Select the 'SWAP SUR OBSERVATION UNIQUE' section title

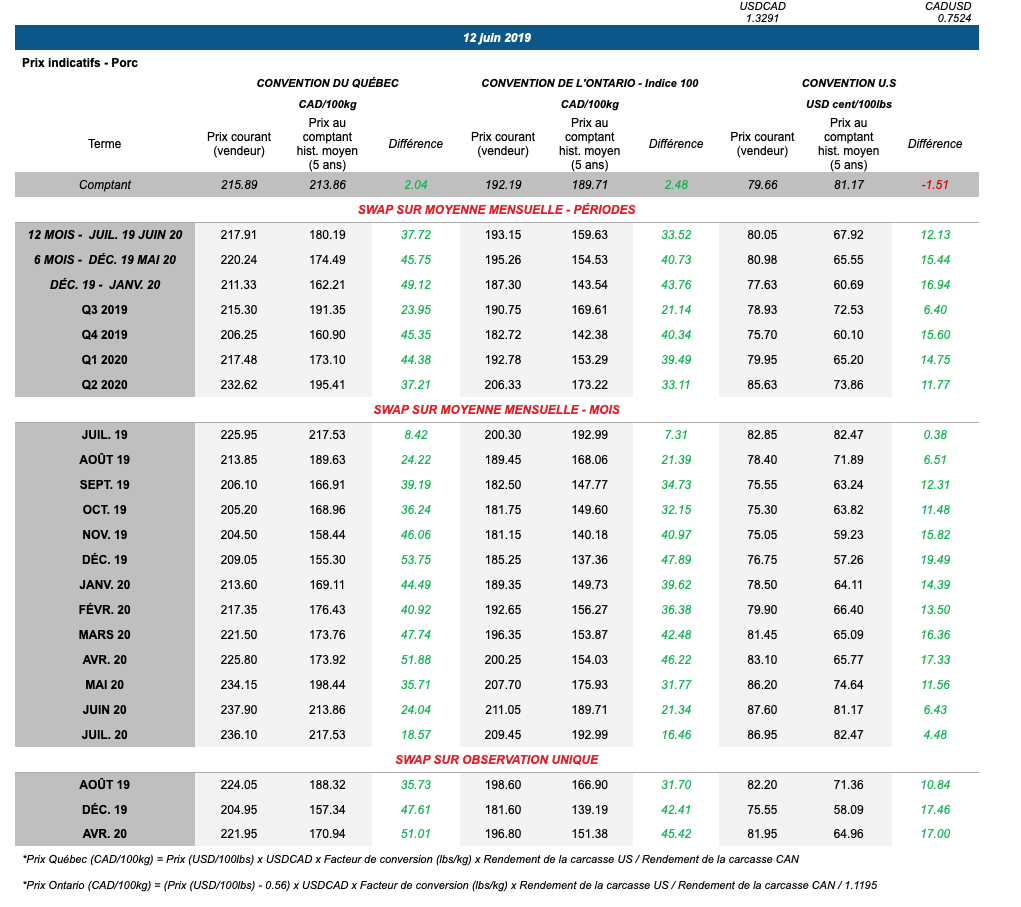coord(496,760)
